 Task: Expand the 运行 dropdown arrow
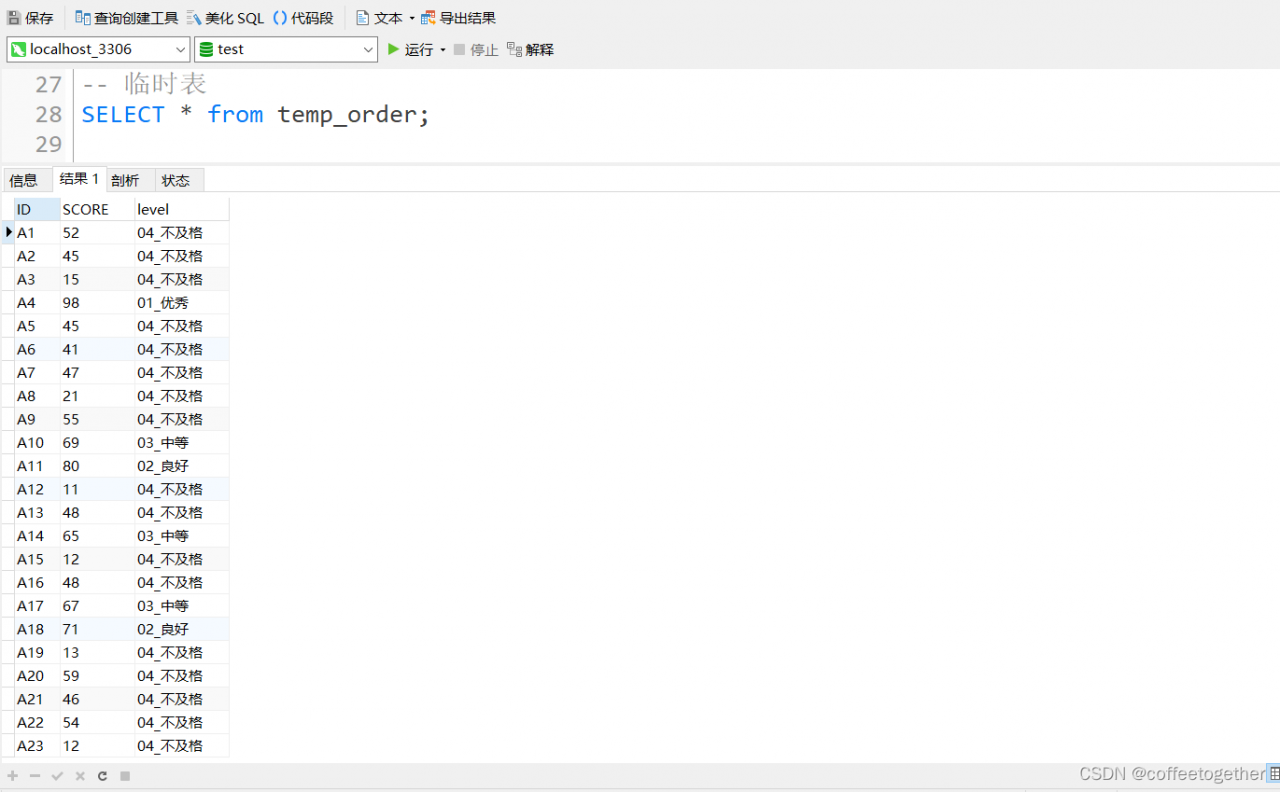(443, 49)
